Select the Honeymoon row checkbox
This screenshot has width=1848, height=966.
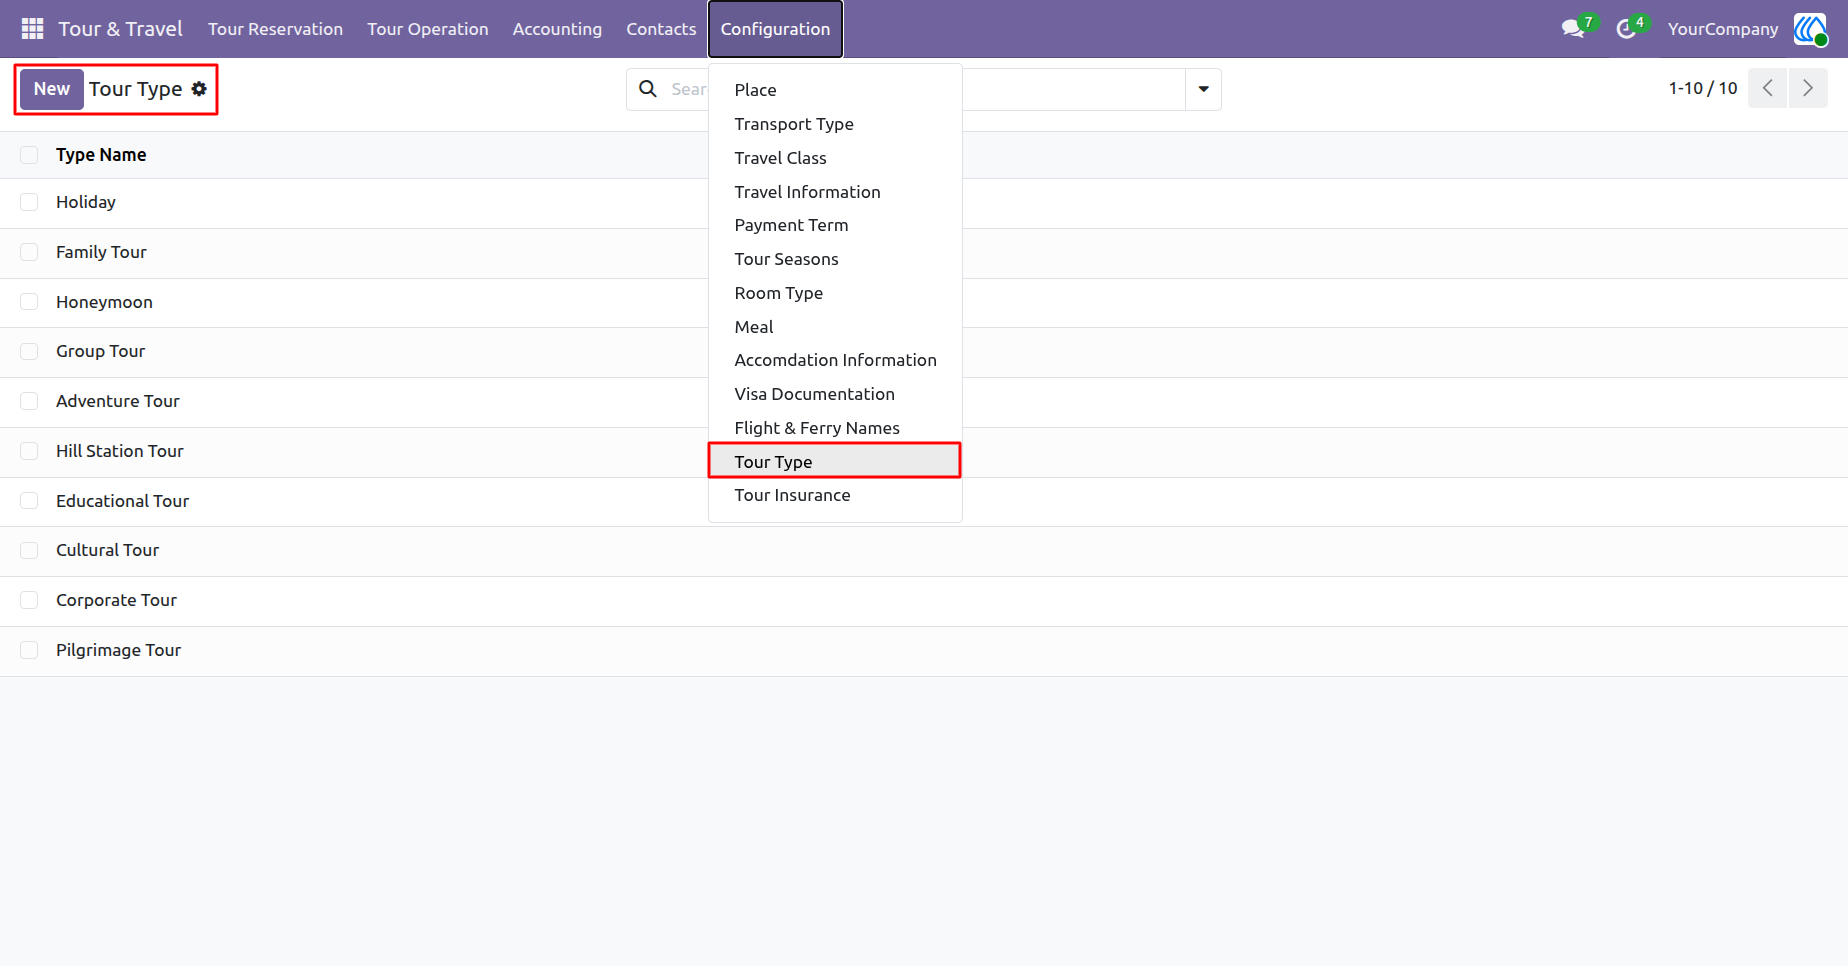click(x=29, y=302)
